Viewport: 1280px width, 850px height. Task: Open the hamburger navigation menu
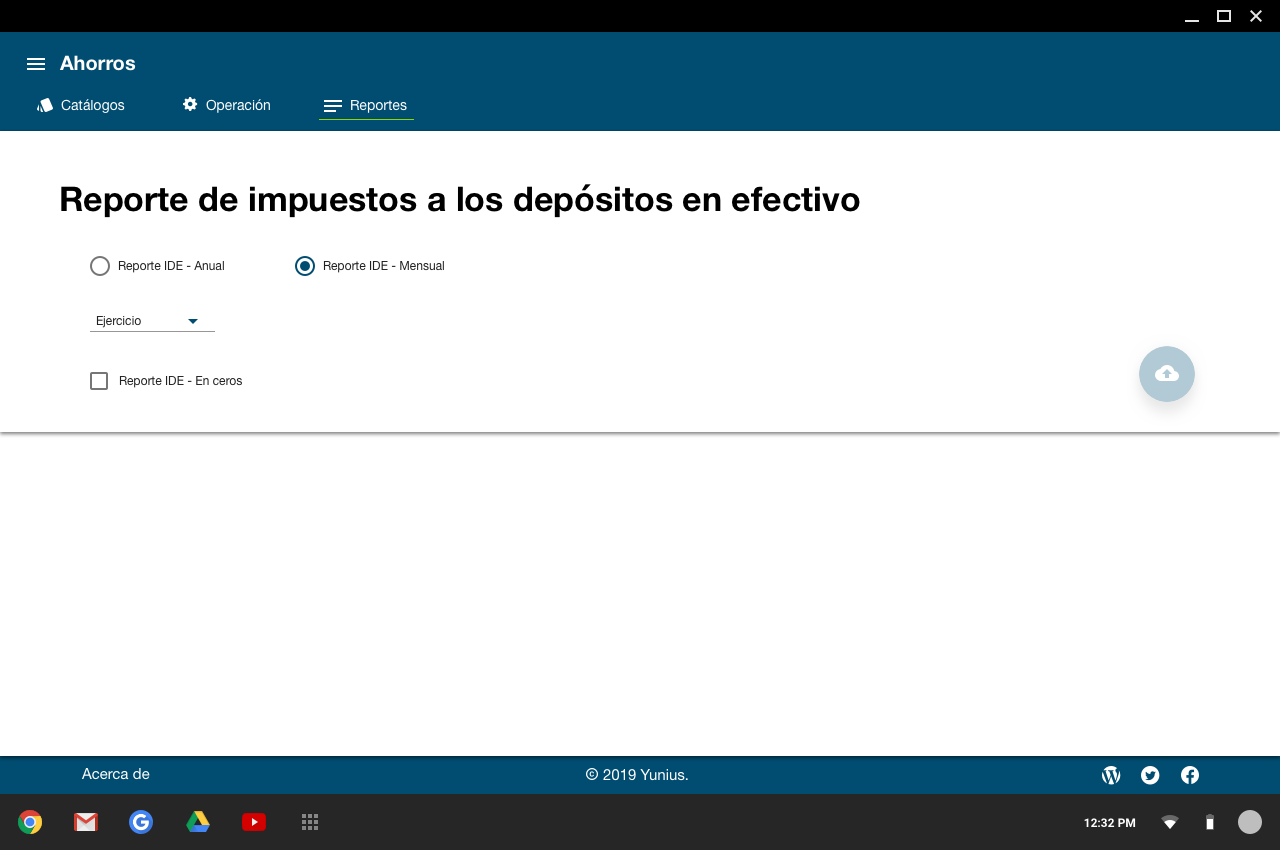tap(36, 64)
